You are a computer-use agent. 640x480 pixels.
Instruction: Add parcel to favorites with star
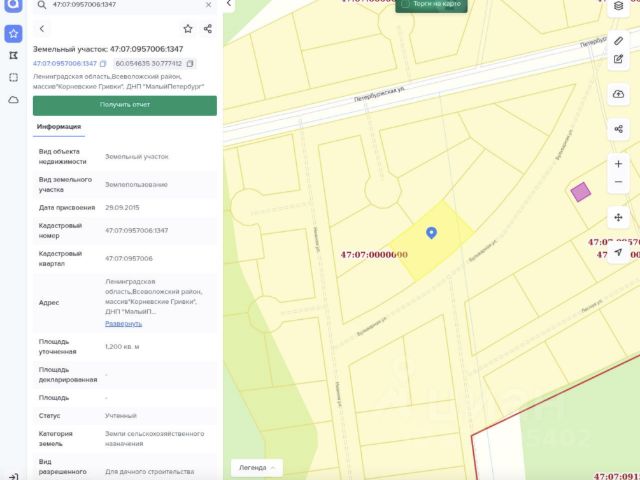tap(188, 29)
